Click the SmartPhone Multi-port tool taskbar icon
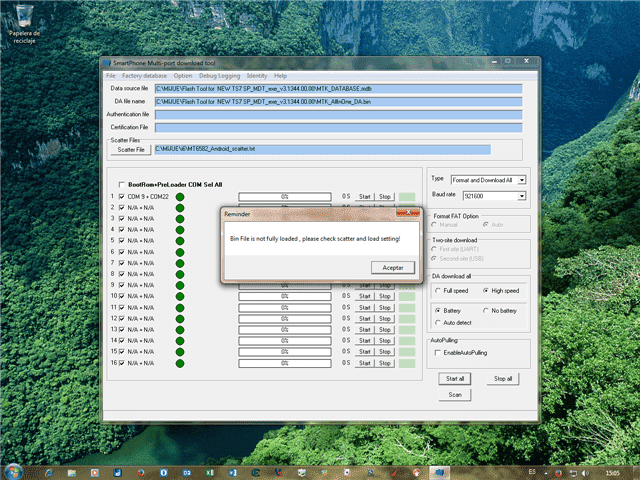The image size is (640, 480). [x=440, y=473]
